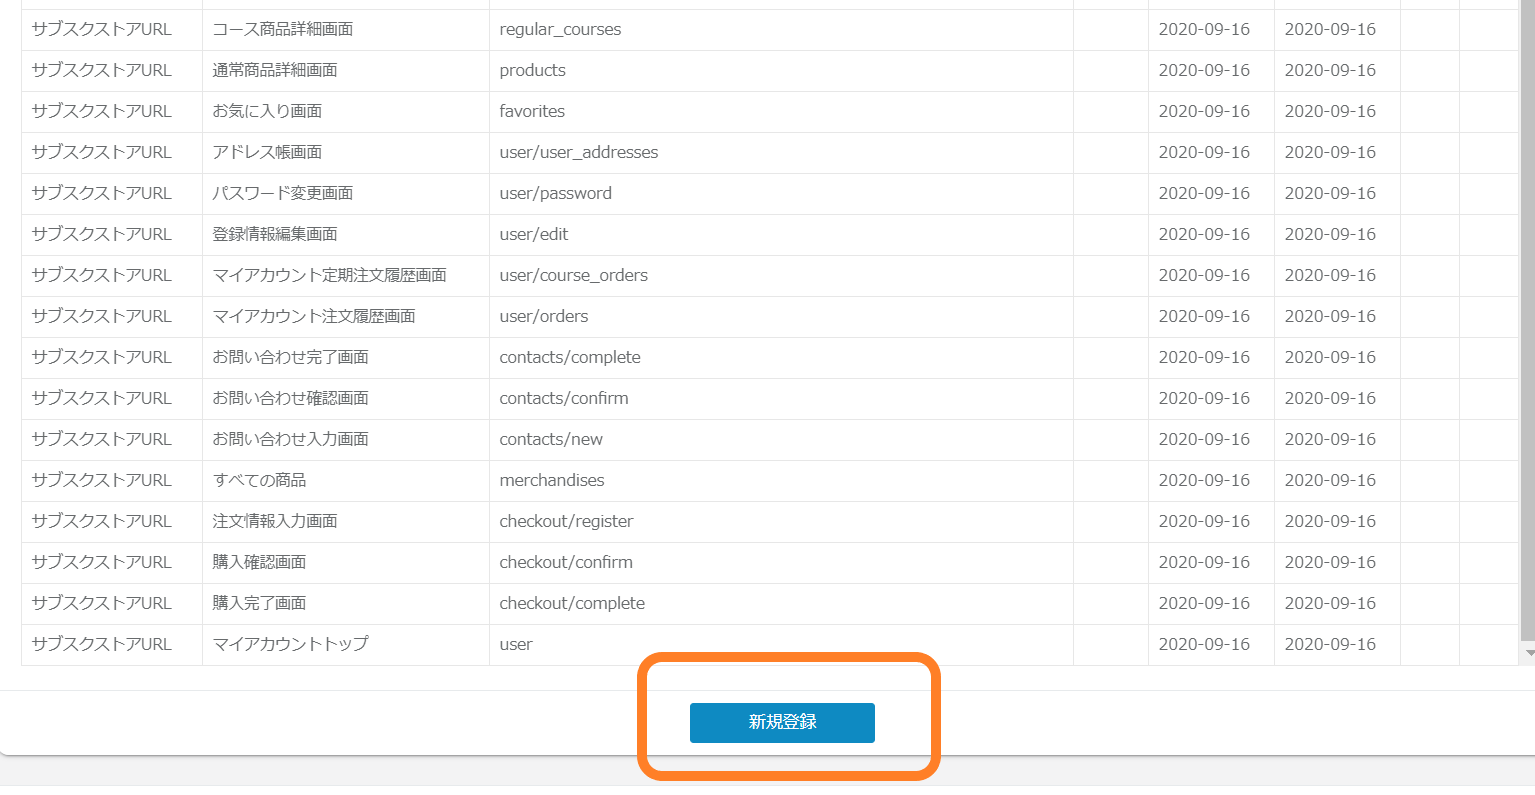The width and height of the screenshot is (1535, 795).
Task: Click the regular_courses path cell
Action: coord(560,30)
